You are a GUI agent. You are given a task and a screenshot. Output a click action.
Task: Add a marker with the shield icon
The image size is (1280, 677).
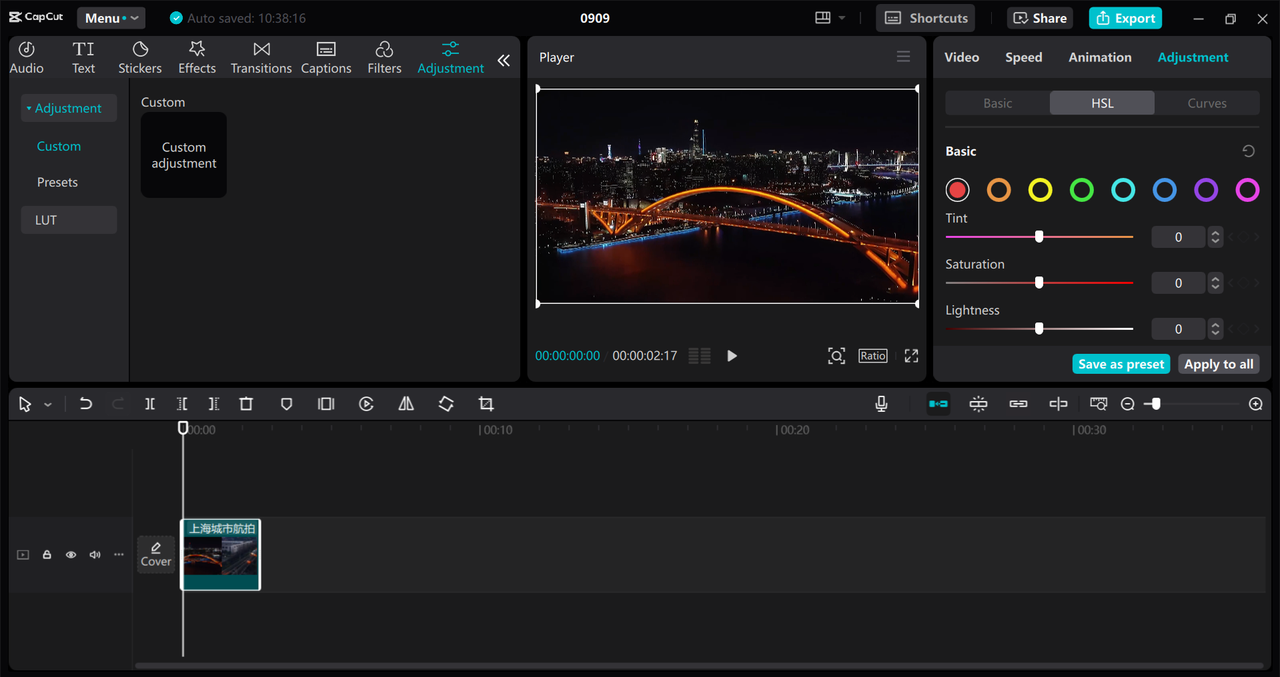click(x=286, y=404)
